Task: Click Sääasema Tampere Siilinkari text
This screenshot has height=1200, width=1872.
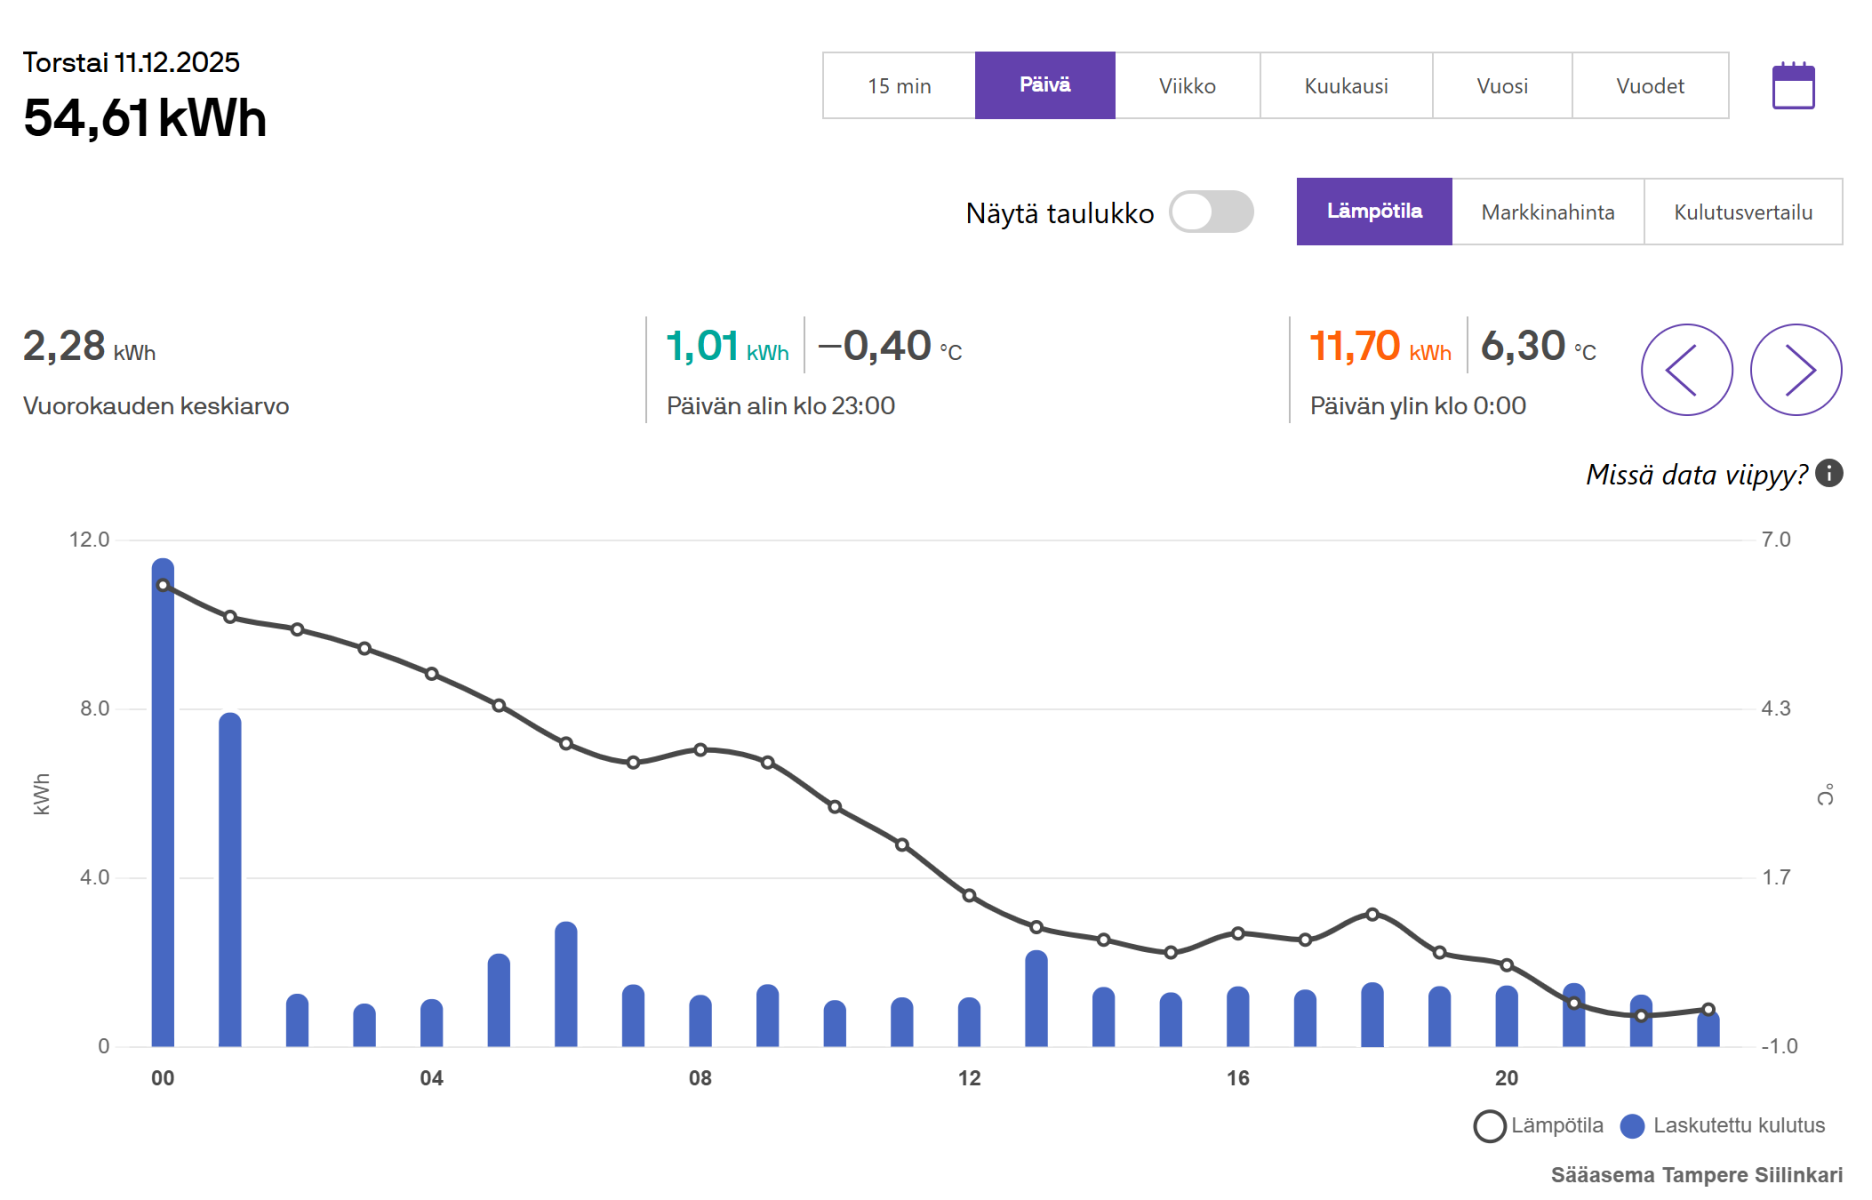Action: (1697, 1175)
